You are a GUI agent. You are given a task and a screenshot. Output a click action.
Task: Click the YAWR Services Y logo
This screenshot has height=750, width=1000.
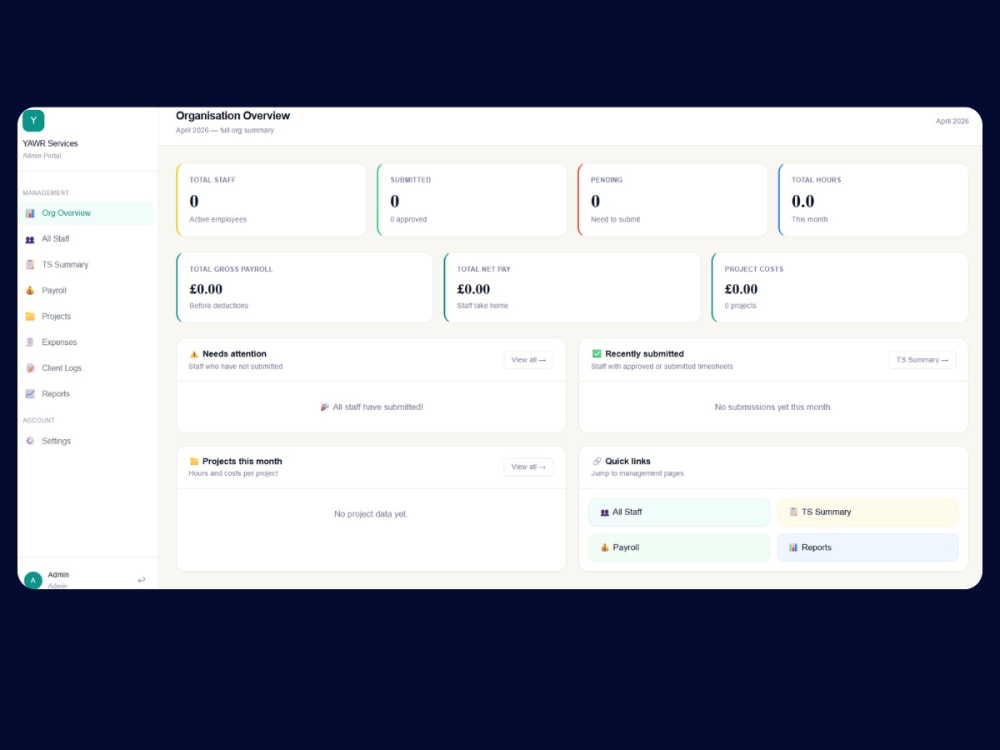click(33, 121)
